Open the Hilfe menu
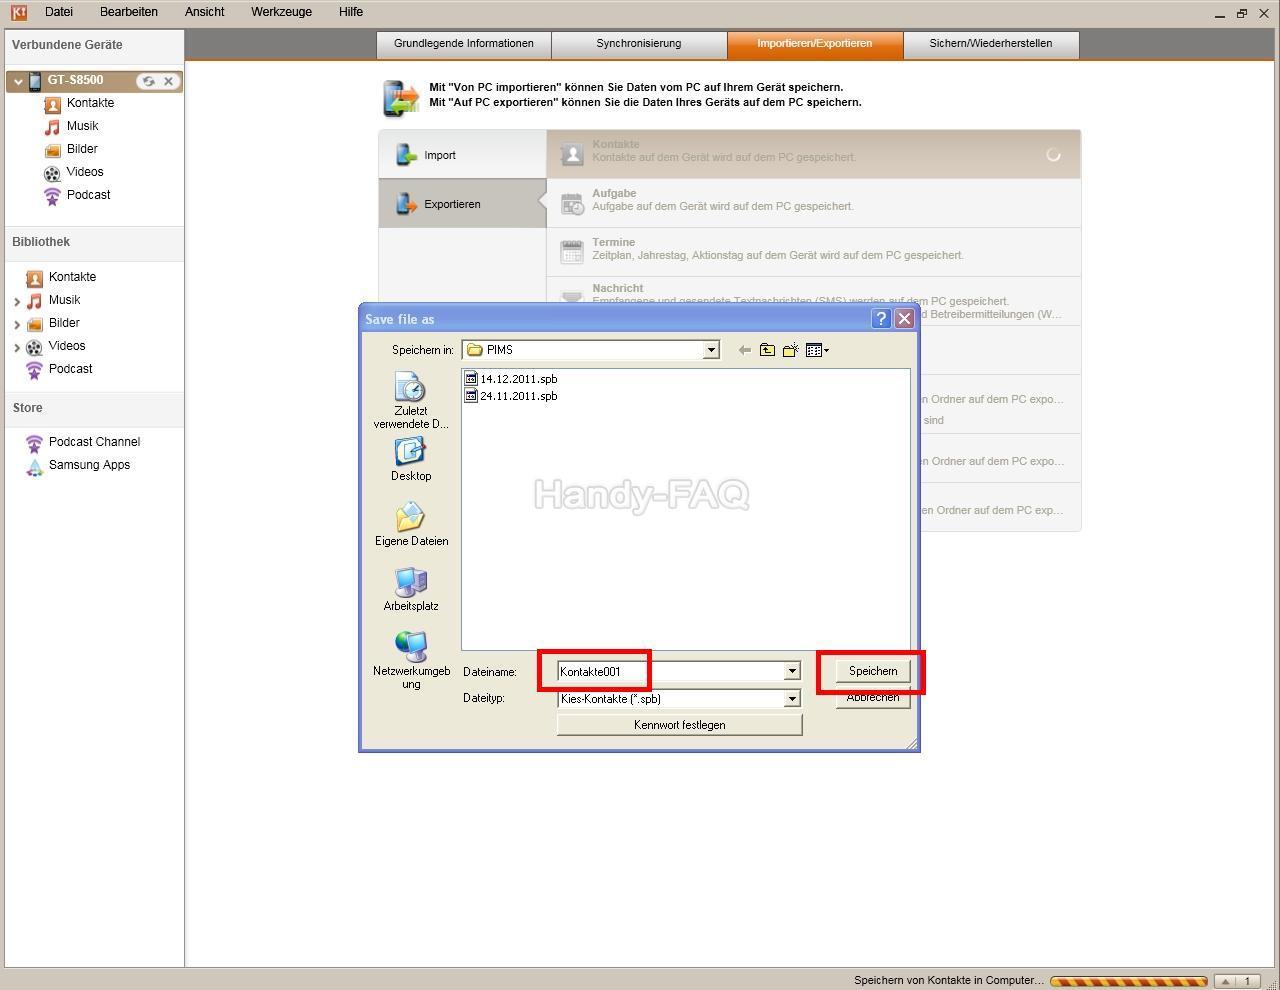Image resolution: width=1280 pixels, height=990 pixels. pos(350,12)
